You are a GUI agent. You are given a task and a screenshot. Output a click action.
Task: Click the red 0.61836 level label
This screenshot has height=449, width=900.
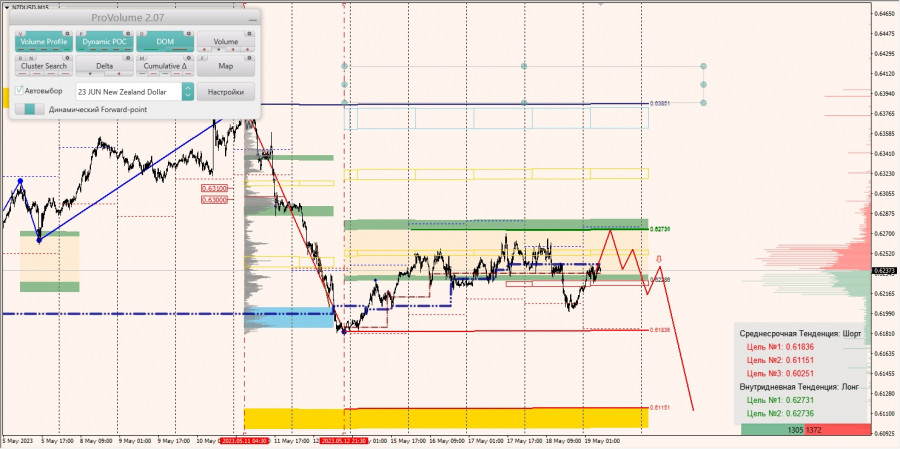point(660,330)
